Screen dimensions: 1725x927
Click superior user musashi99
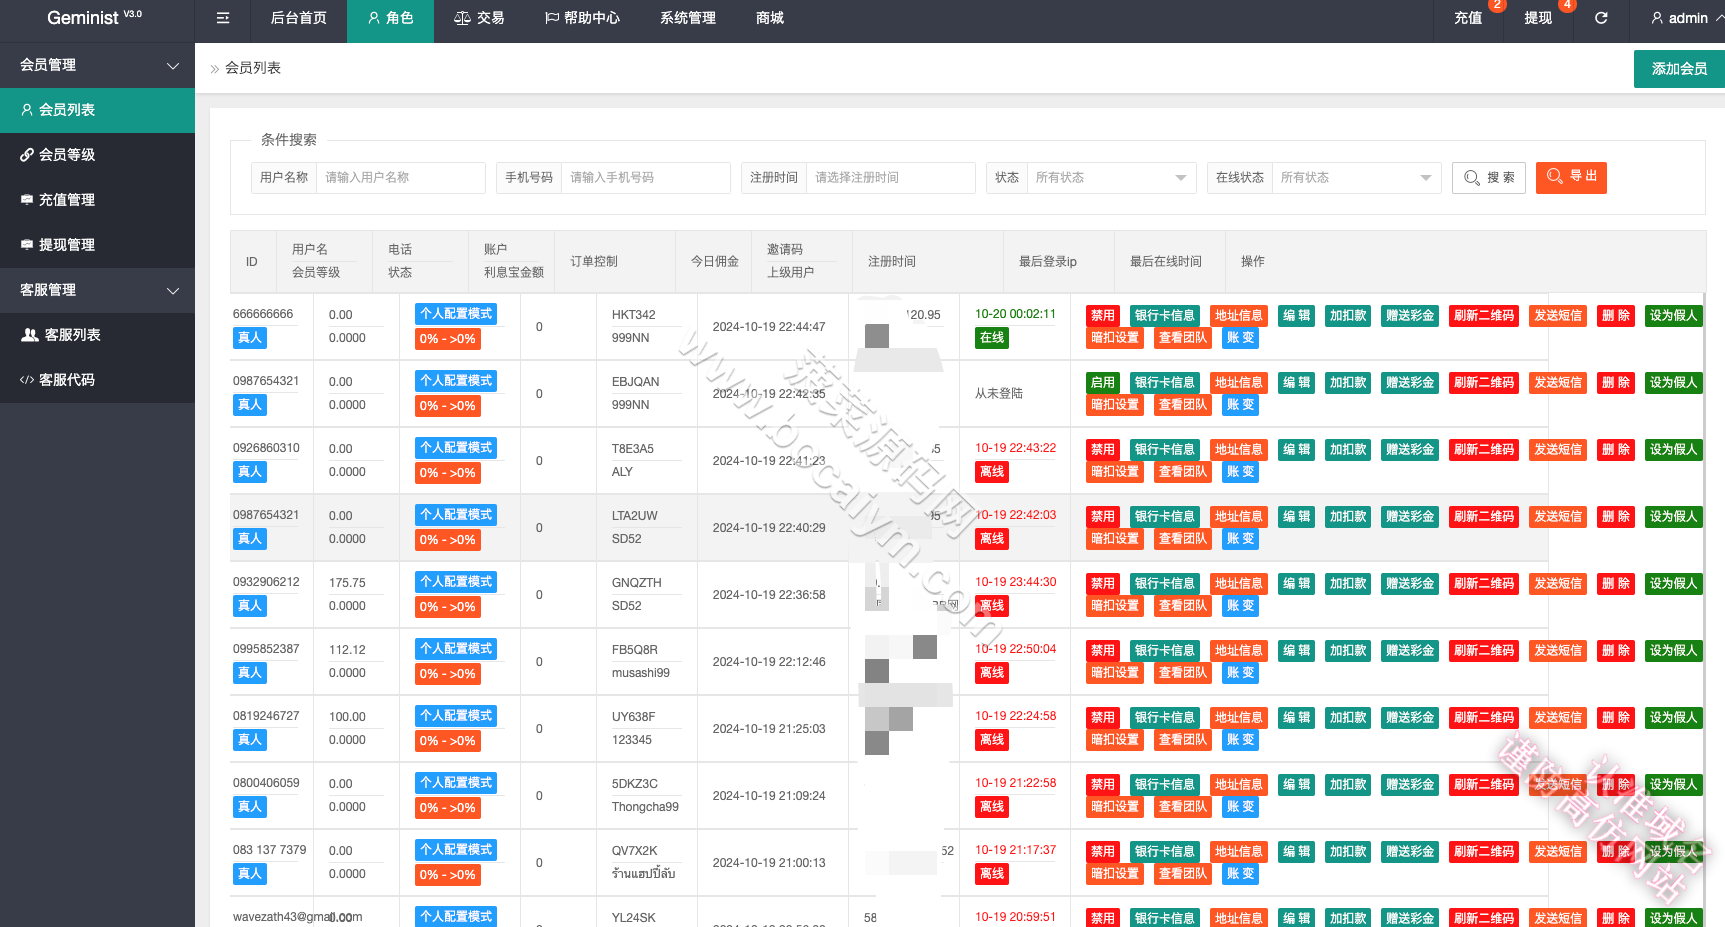(641, 673)
